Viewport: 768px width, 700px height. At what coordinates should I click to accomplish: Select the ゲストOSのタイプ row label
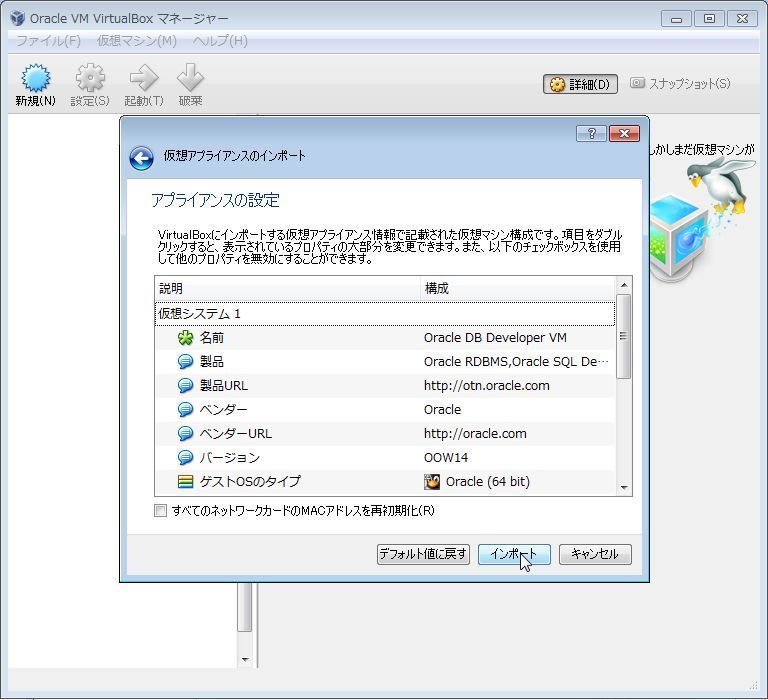tap(250, 482)
